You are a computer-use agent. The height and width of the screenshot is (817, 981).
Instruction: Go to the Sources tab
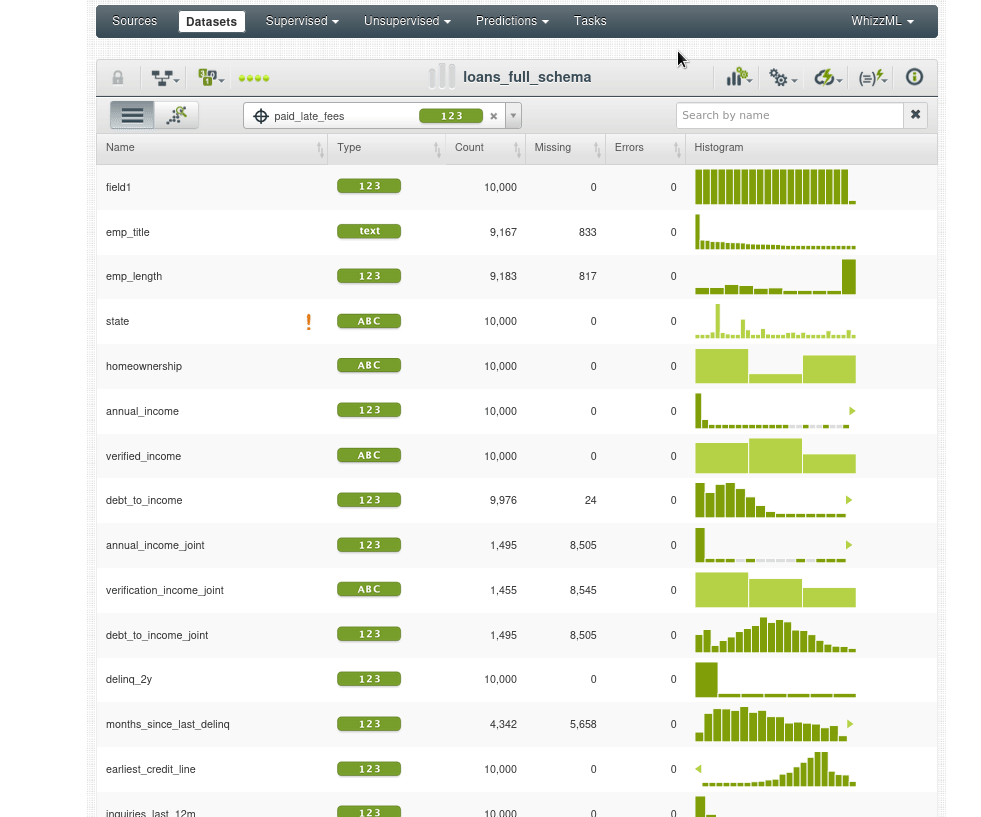(x=134, y=21)
